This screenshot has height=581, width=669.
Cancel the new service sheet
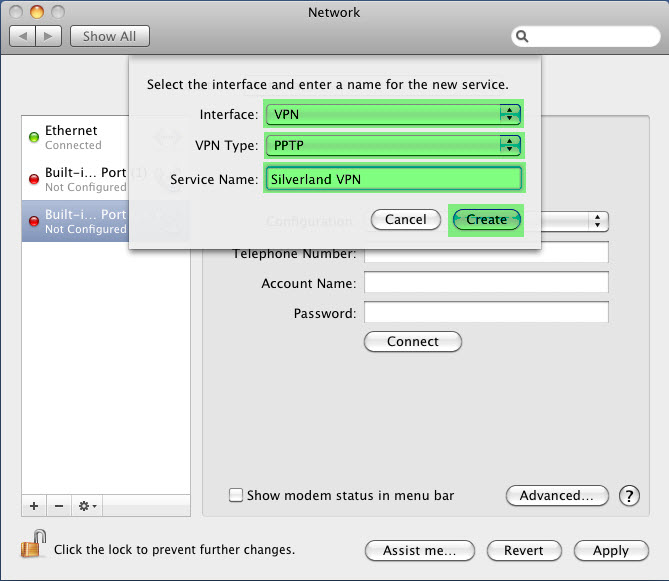click(x=406, y=219)
